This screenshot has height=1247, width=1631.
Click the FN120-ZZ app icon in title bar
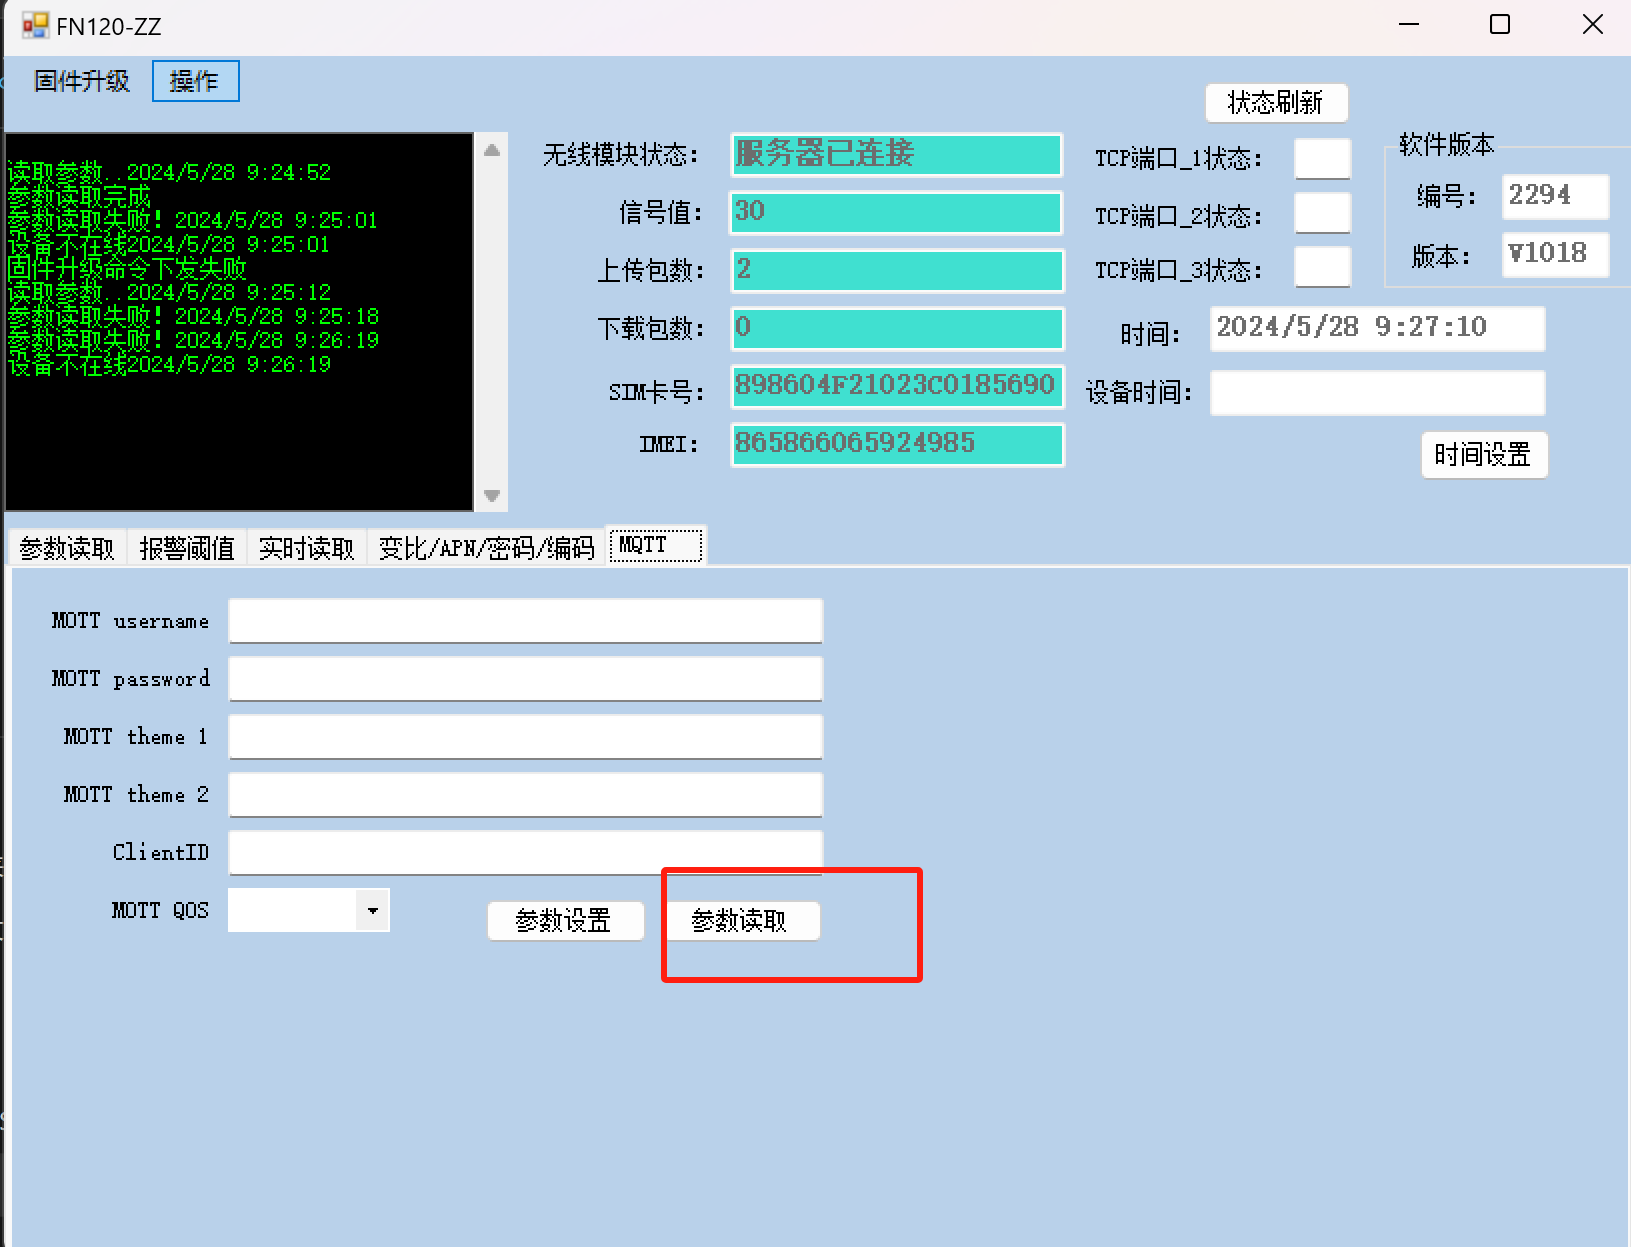click(35, 26)
